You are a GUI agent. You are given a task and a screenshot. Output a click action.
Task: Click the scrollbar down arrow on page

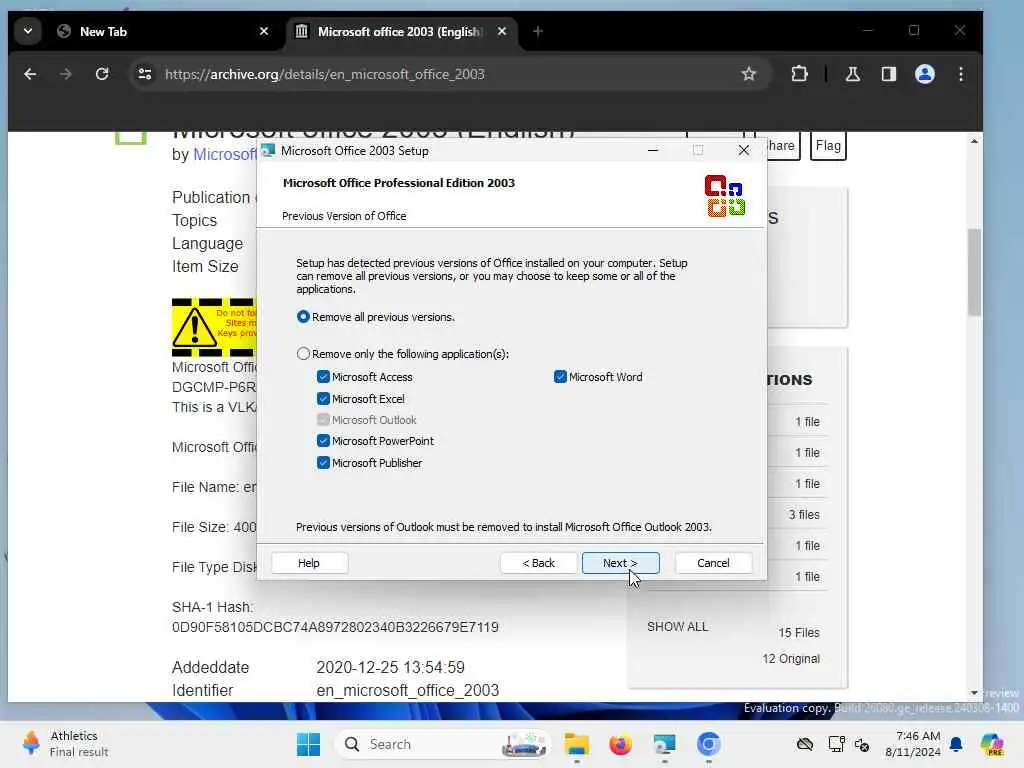click(974, 693)
